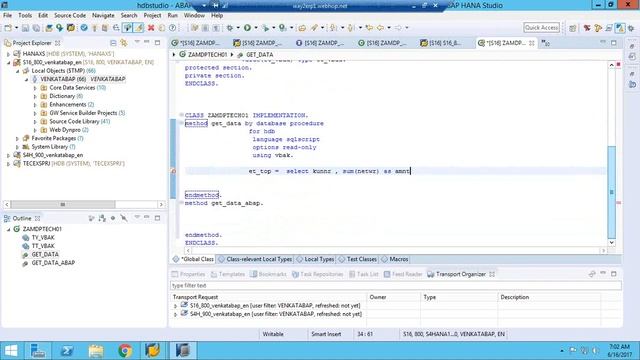This screenshot has width=640, height=360.
Task: Open the Window menu
Action: (194, 15)
